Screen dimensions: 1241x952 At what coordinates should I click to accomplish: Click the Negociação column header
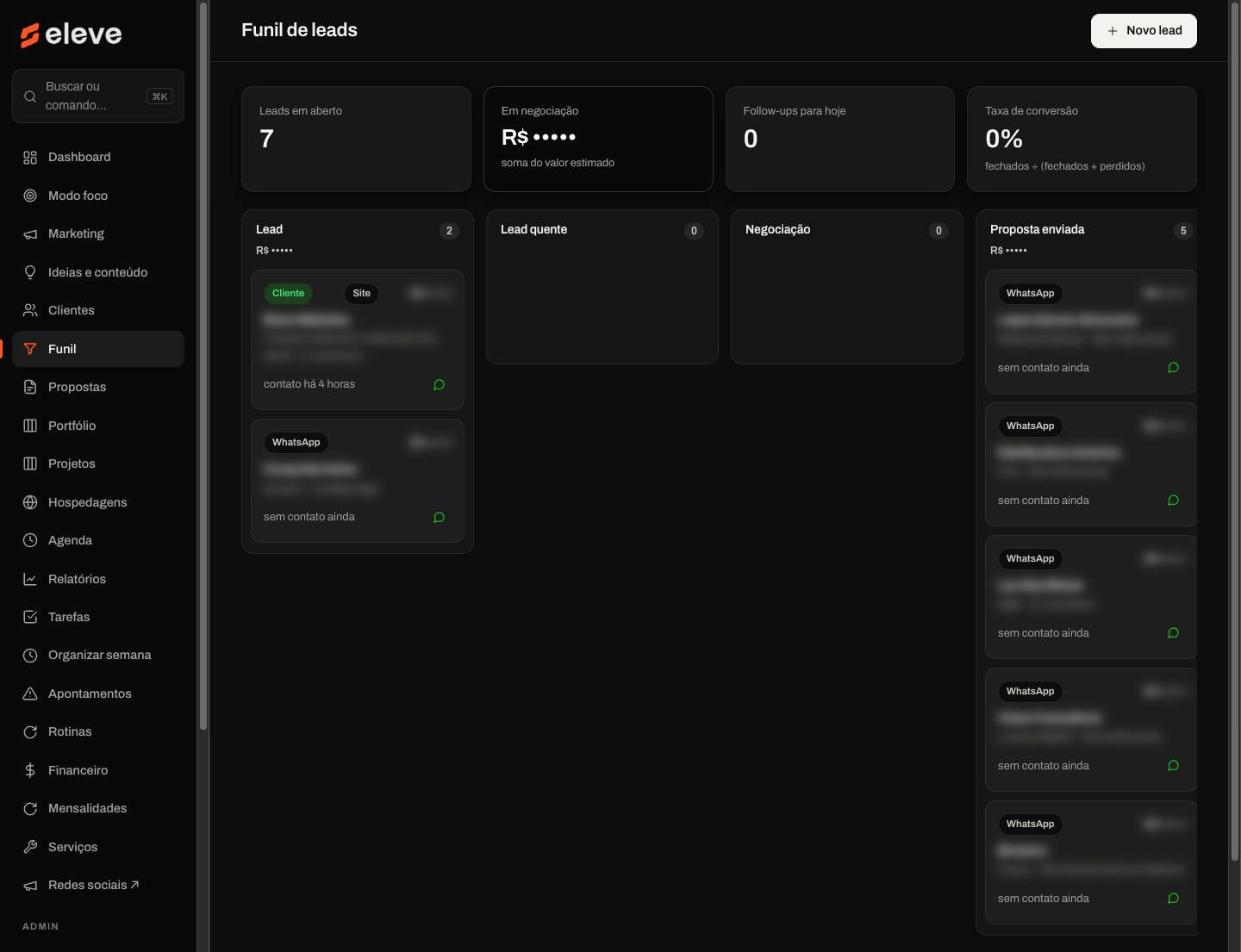pyautogui.click(x=778, y=230)
